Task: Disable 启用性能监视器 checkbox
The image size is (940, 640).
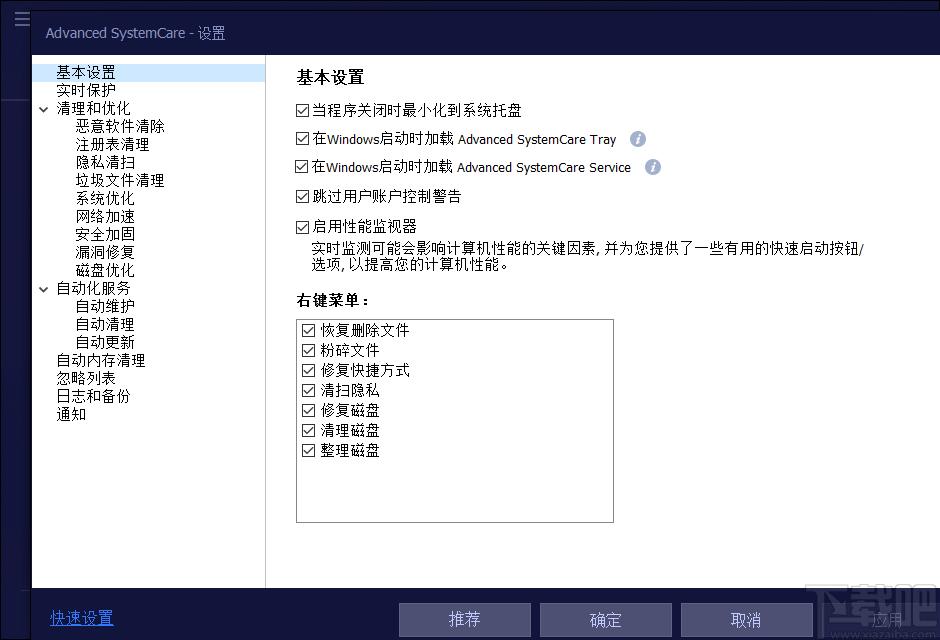Action: pos(302,227)
